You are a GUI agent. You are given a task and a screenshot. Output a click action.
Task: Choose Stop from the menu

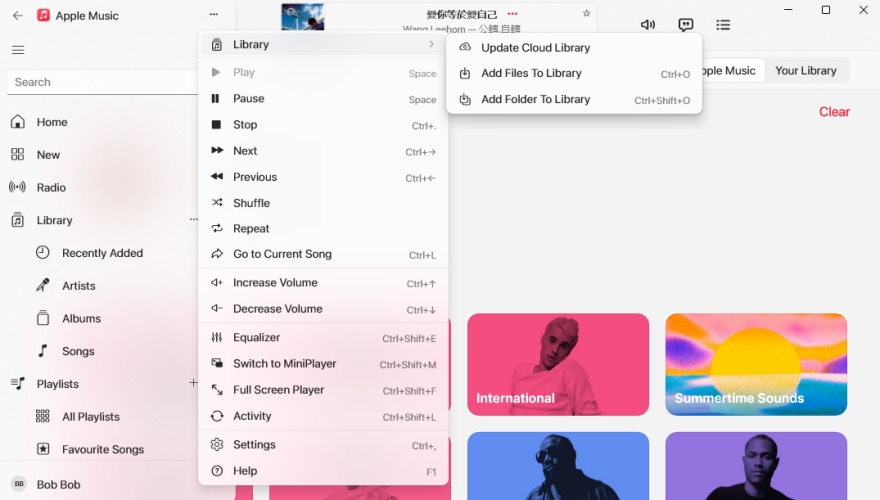(x=323, y=125)
